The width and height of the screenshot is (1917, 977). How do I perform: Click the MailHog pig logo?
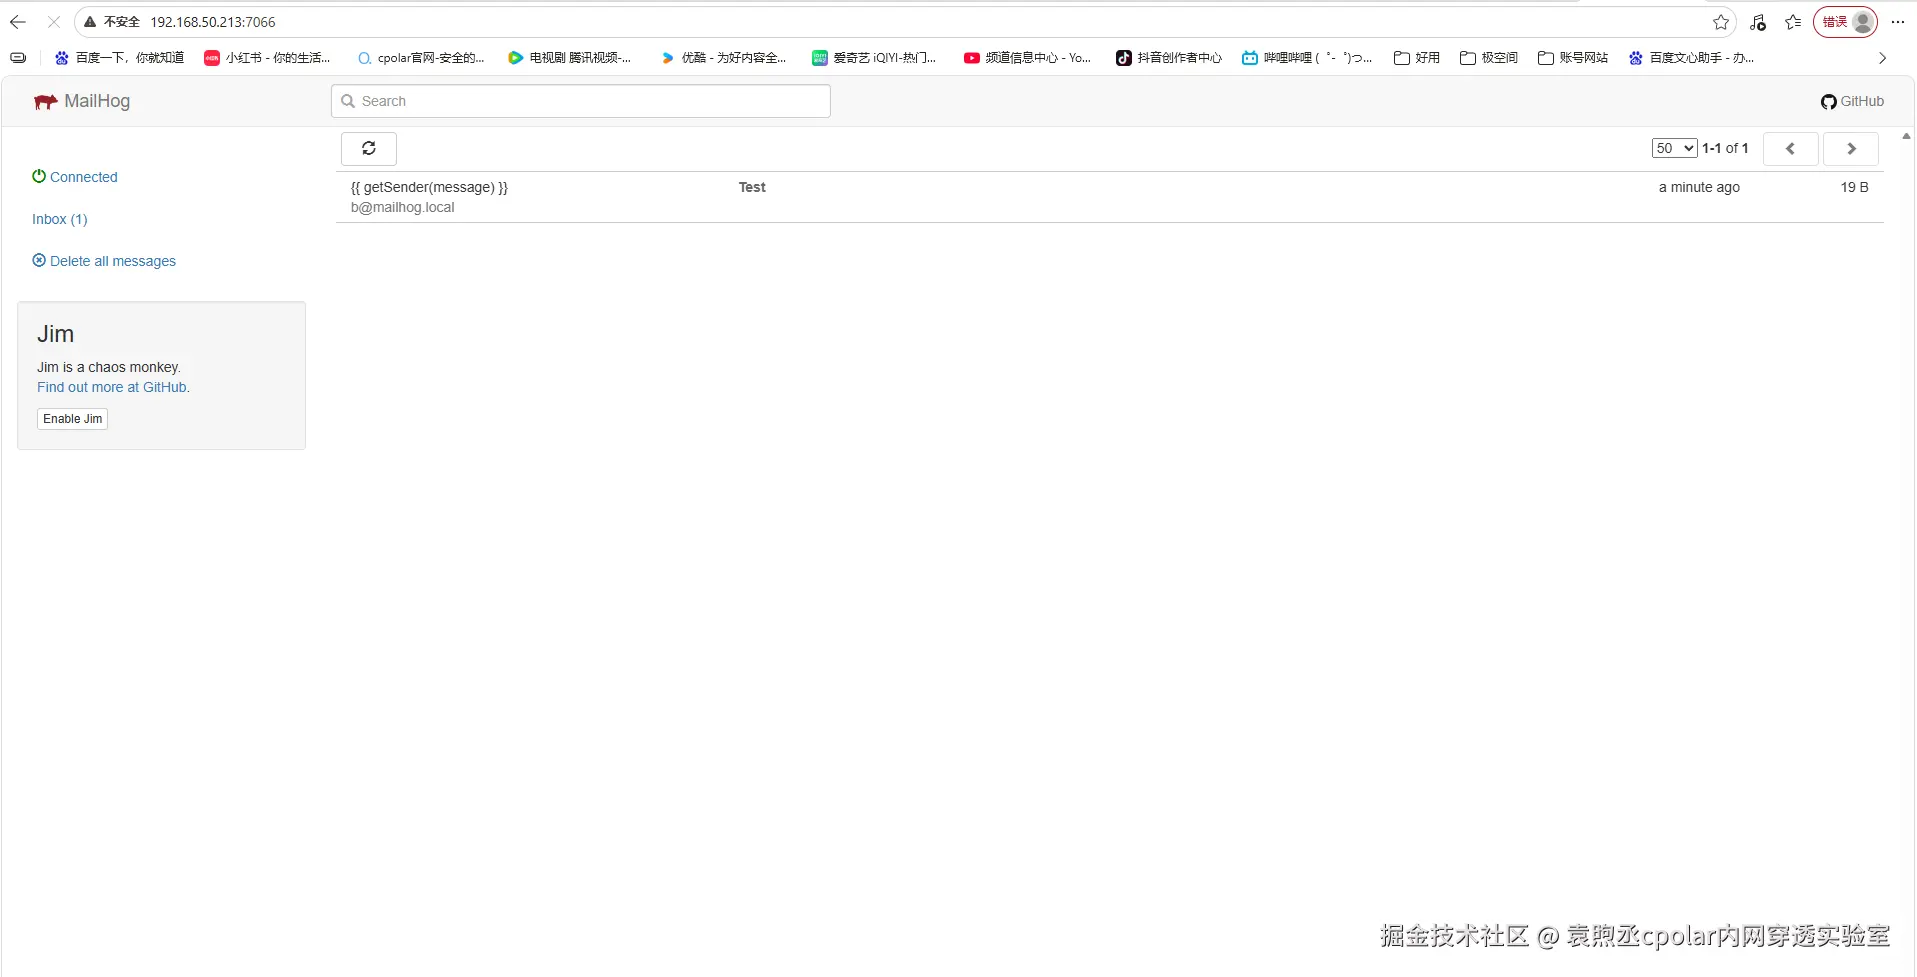pos(45,101)
